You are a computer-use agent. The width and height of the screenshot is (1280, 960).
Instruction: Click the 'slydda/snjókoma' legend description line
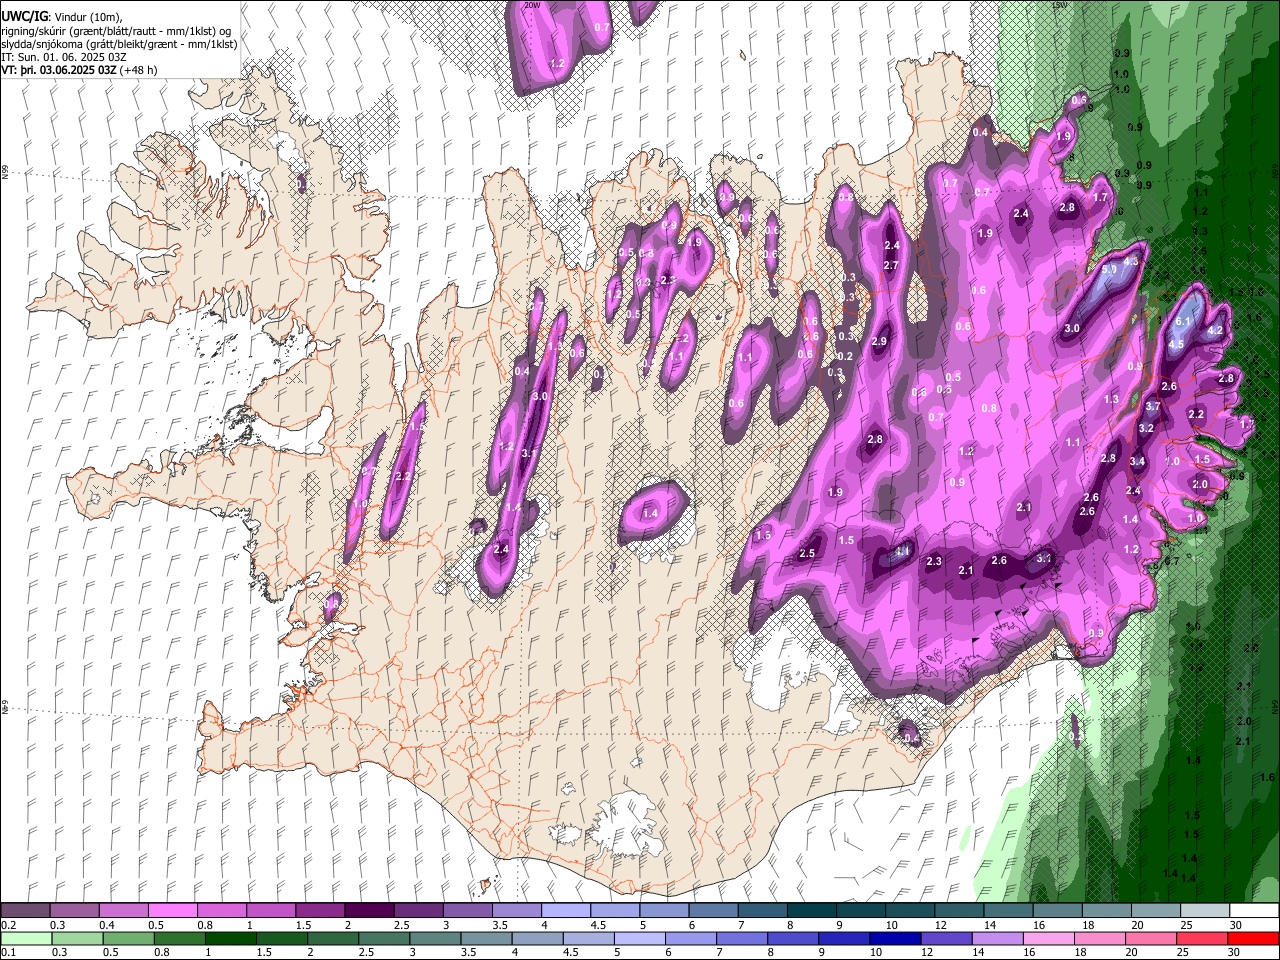coord(119,44)
